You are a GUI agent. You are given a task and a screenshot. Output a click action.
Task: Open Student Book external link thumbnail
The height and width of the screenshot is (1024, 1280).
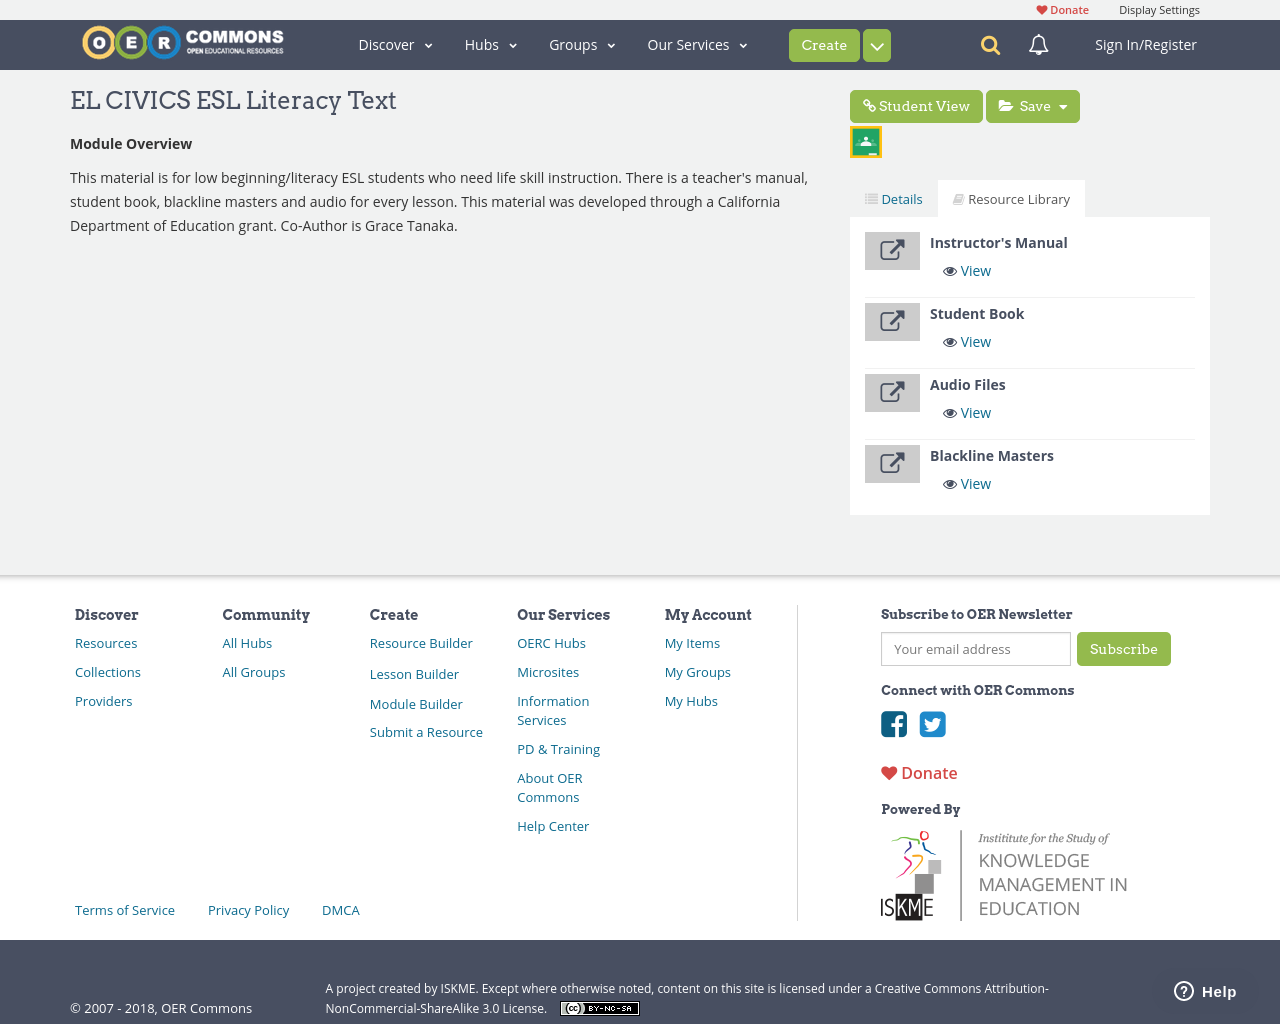(x=892, y=322)
